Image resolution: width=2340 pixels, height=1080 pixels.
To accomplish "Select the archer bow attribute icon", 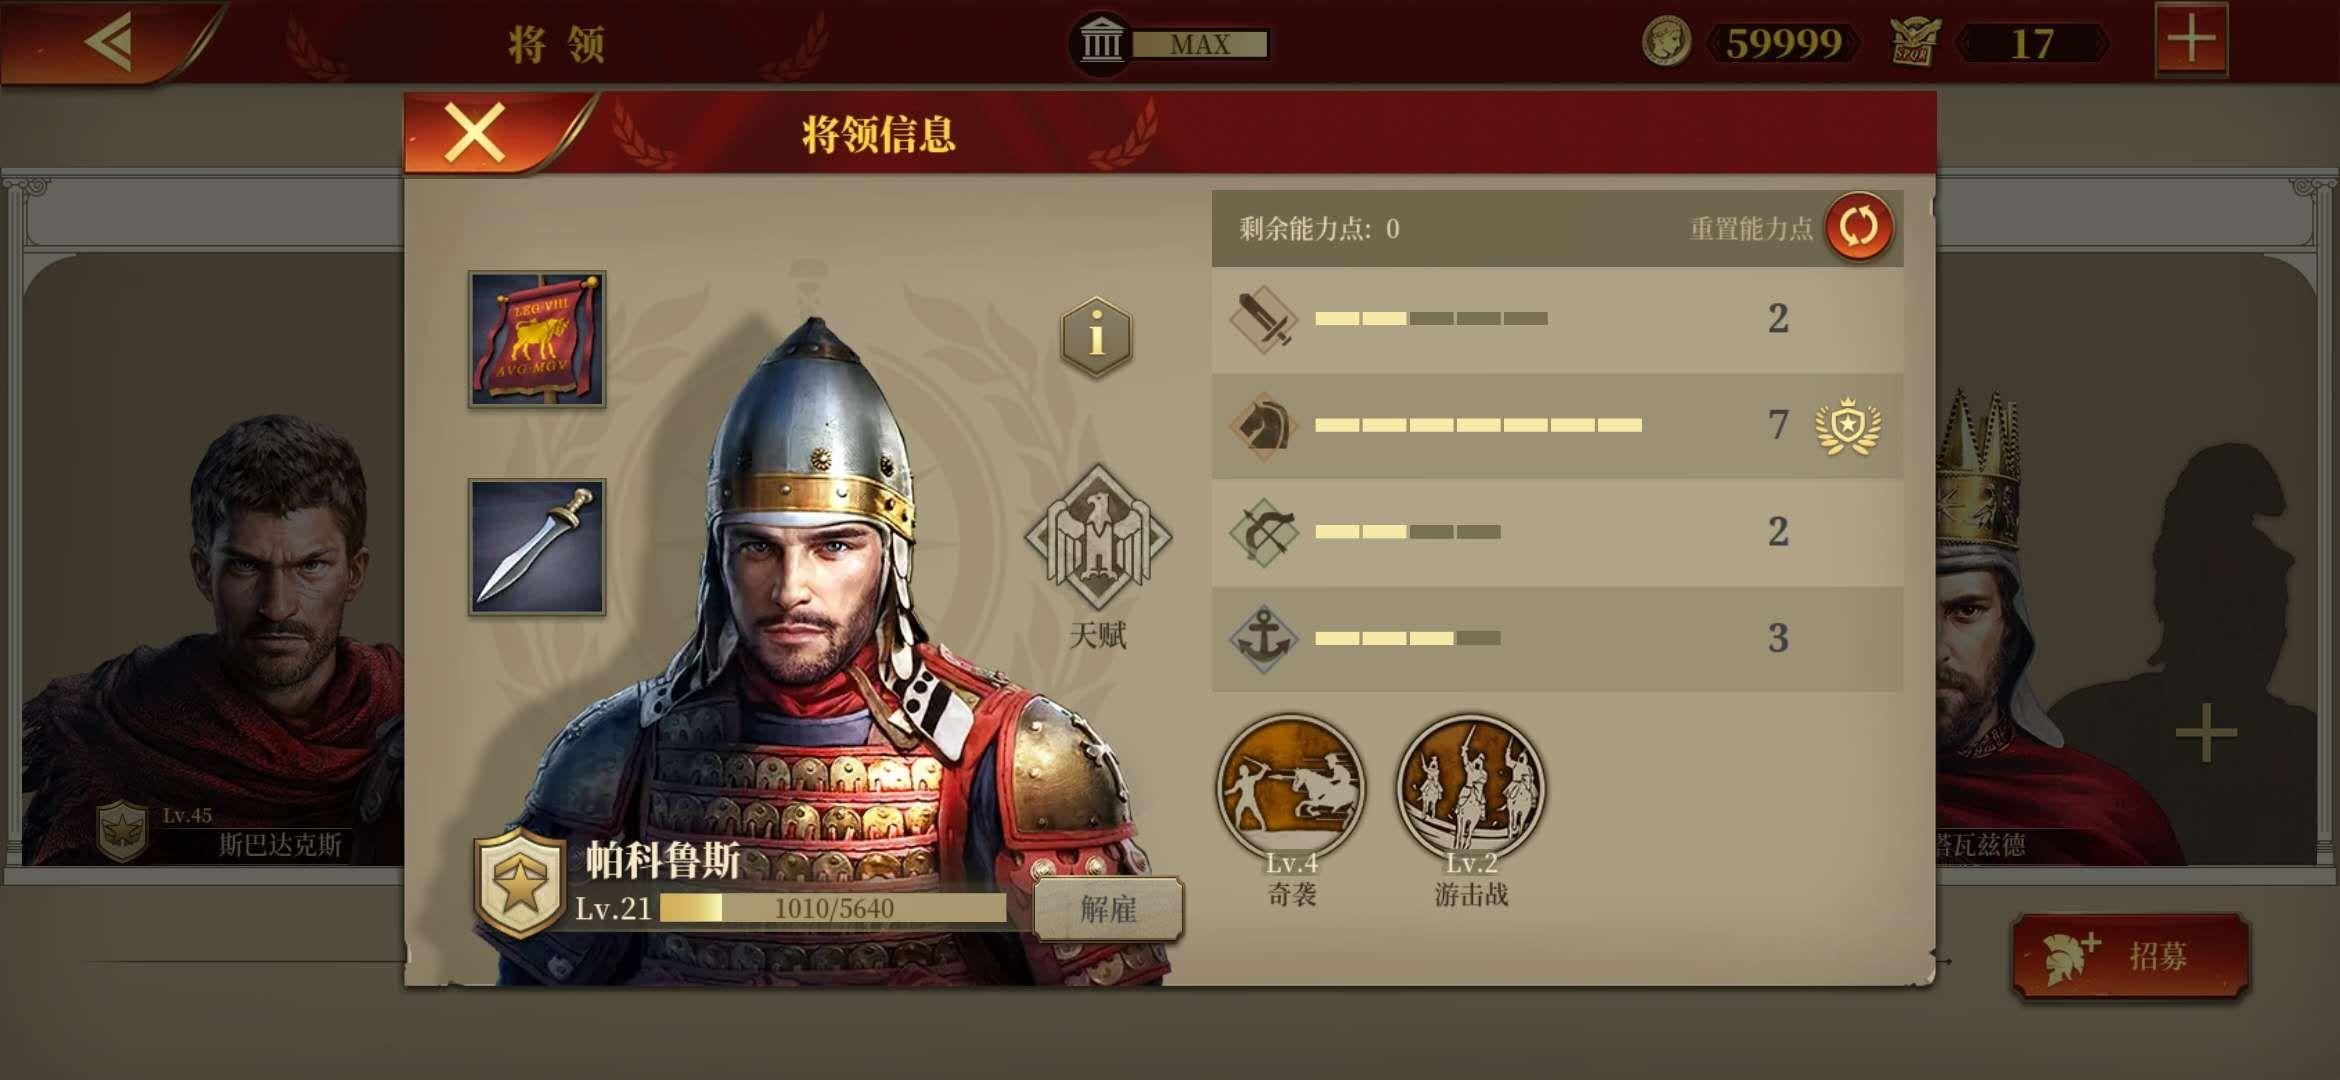I will click(x=1263, y=532).
